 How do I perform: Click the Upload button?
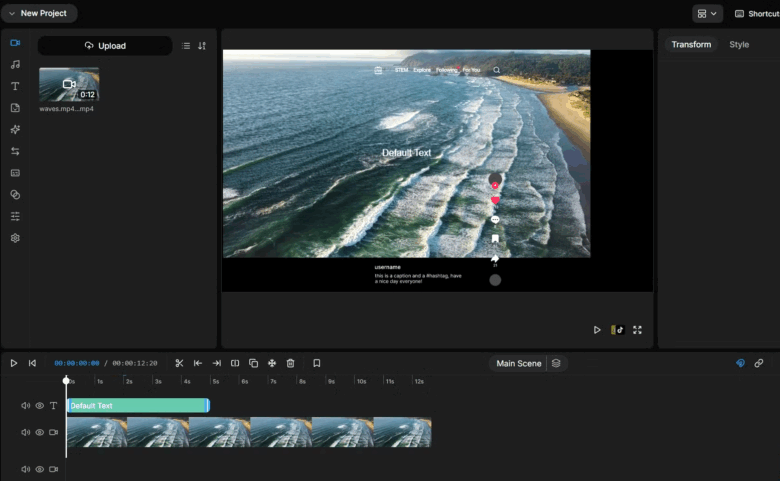[105, 46]
